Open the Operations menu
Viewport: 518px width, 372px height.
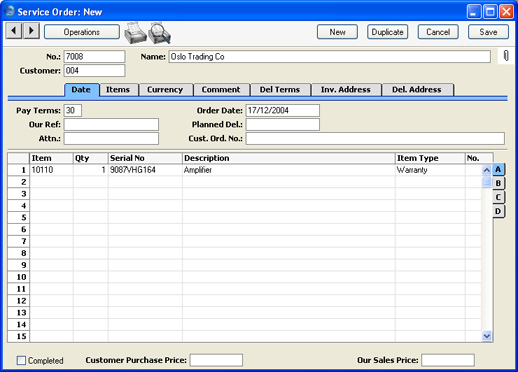pos(82,32)
